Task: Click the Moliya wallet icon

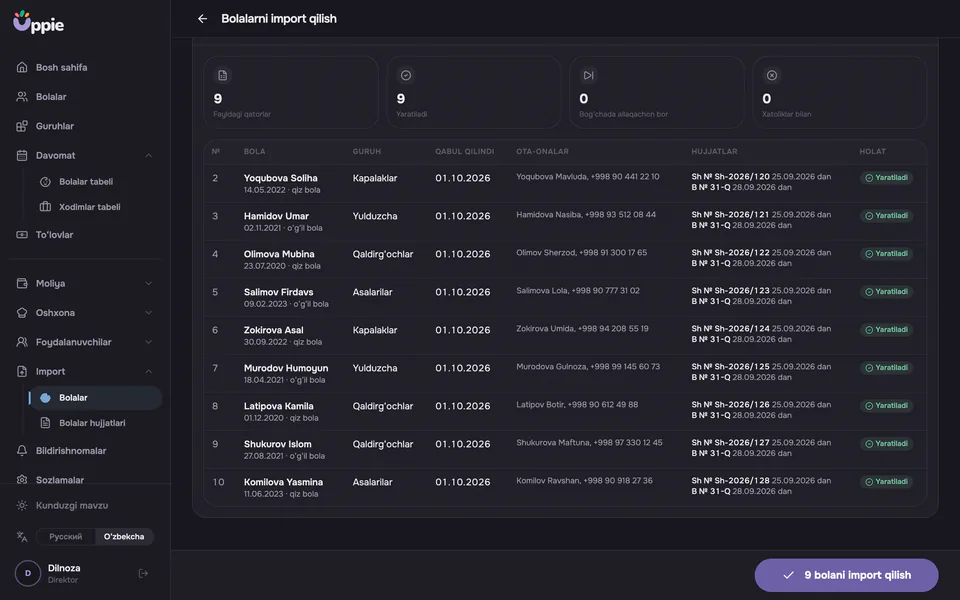Action: pyautogui.click(x=22, y=283)
